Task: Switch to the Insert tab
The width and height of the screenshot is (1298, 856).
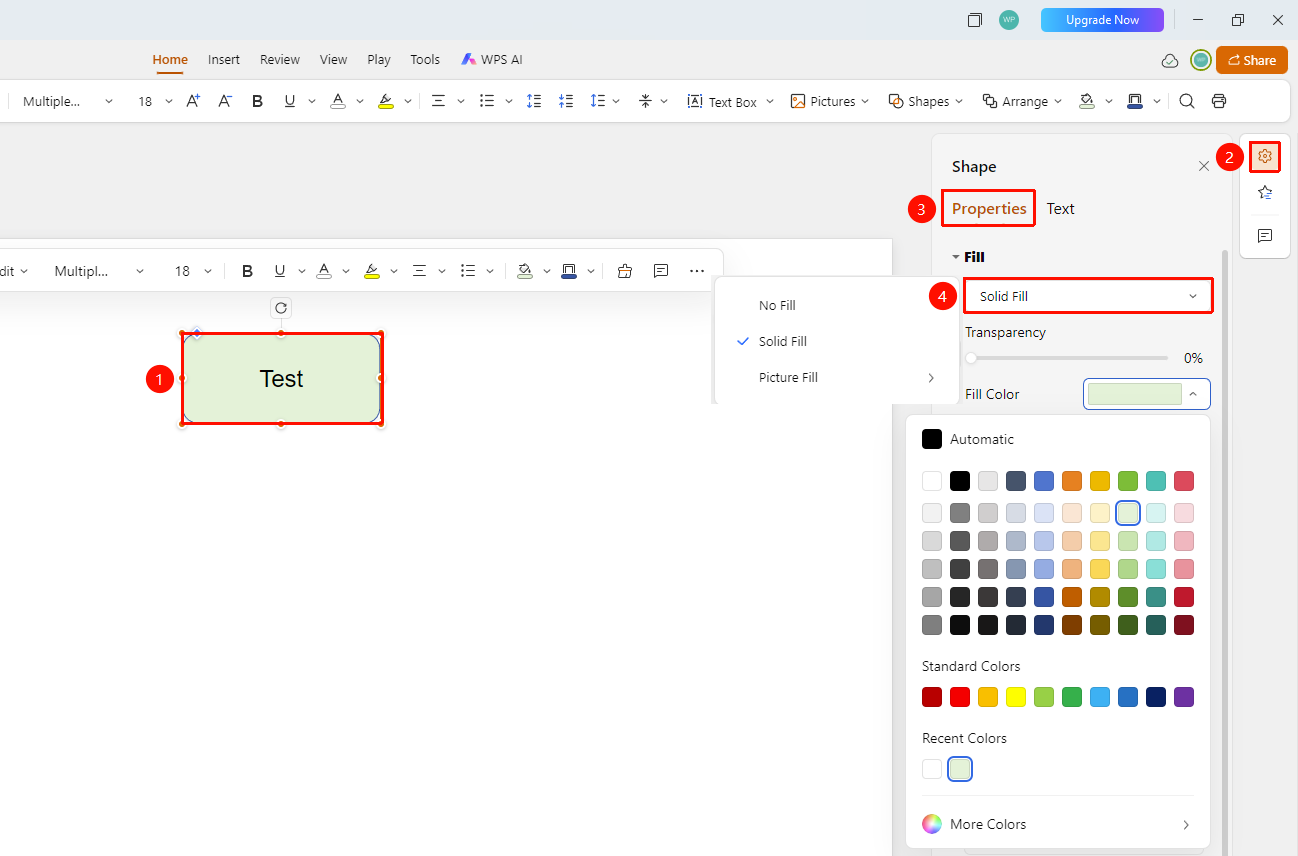Action: [x=224, y=60]
